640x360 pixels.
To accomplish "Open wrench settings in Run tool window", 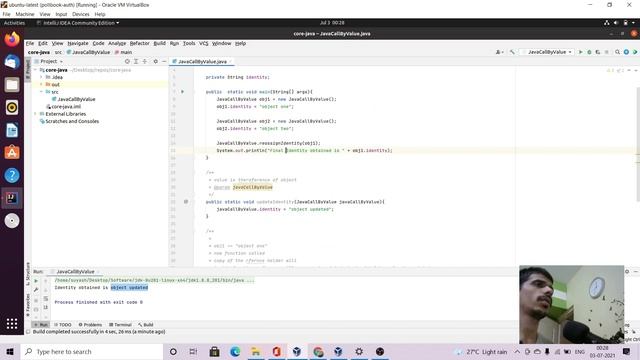I will 36,290.
